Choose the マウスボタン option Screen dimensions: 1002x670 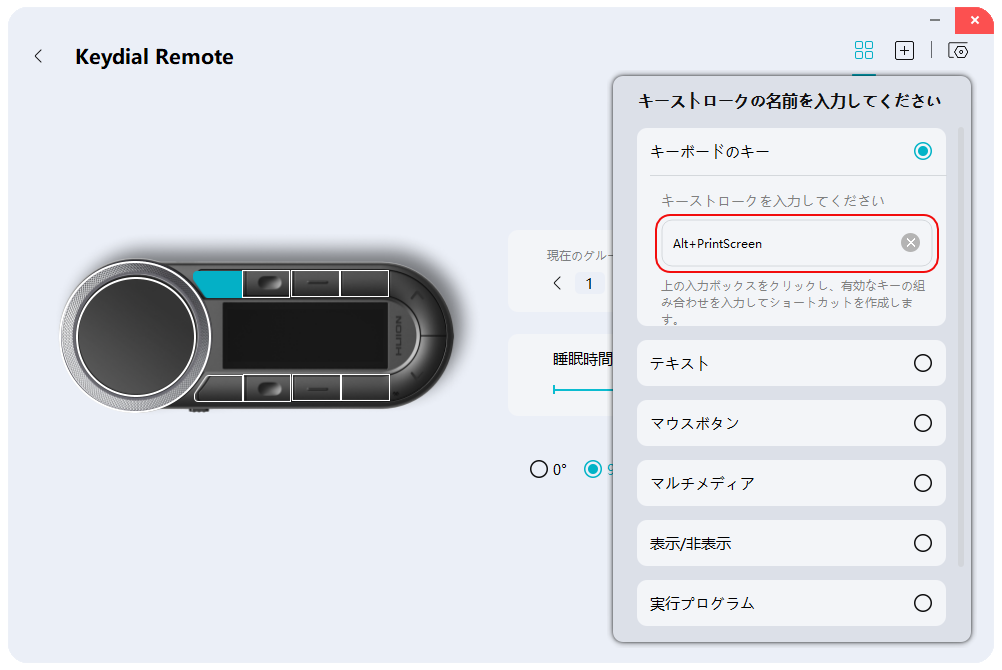point(790,423)
